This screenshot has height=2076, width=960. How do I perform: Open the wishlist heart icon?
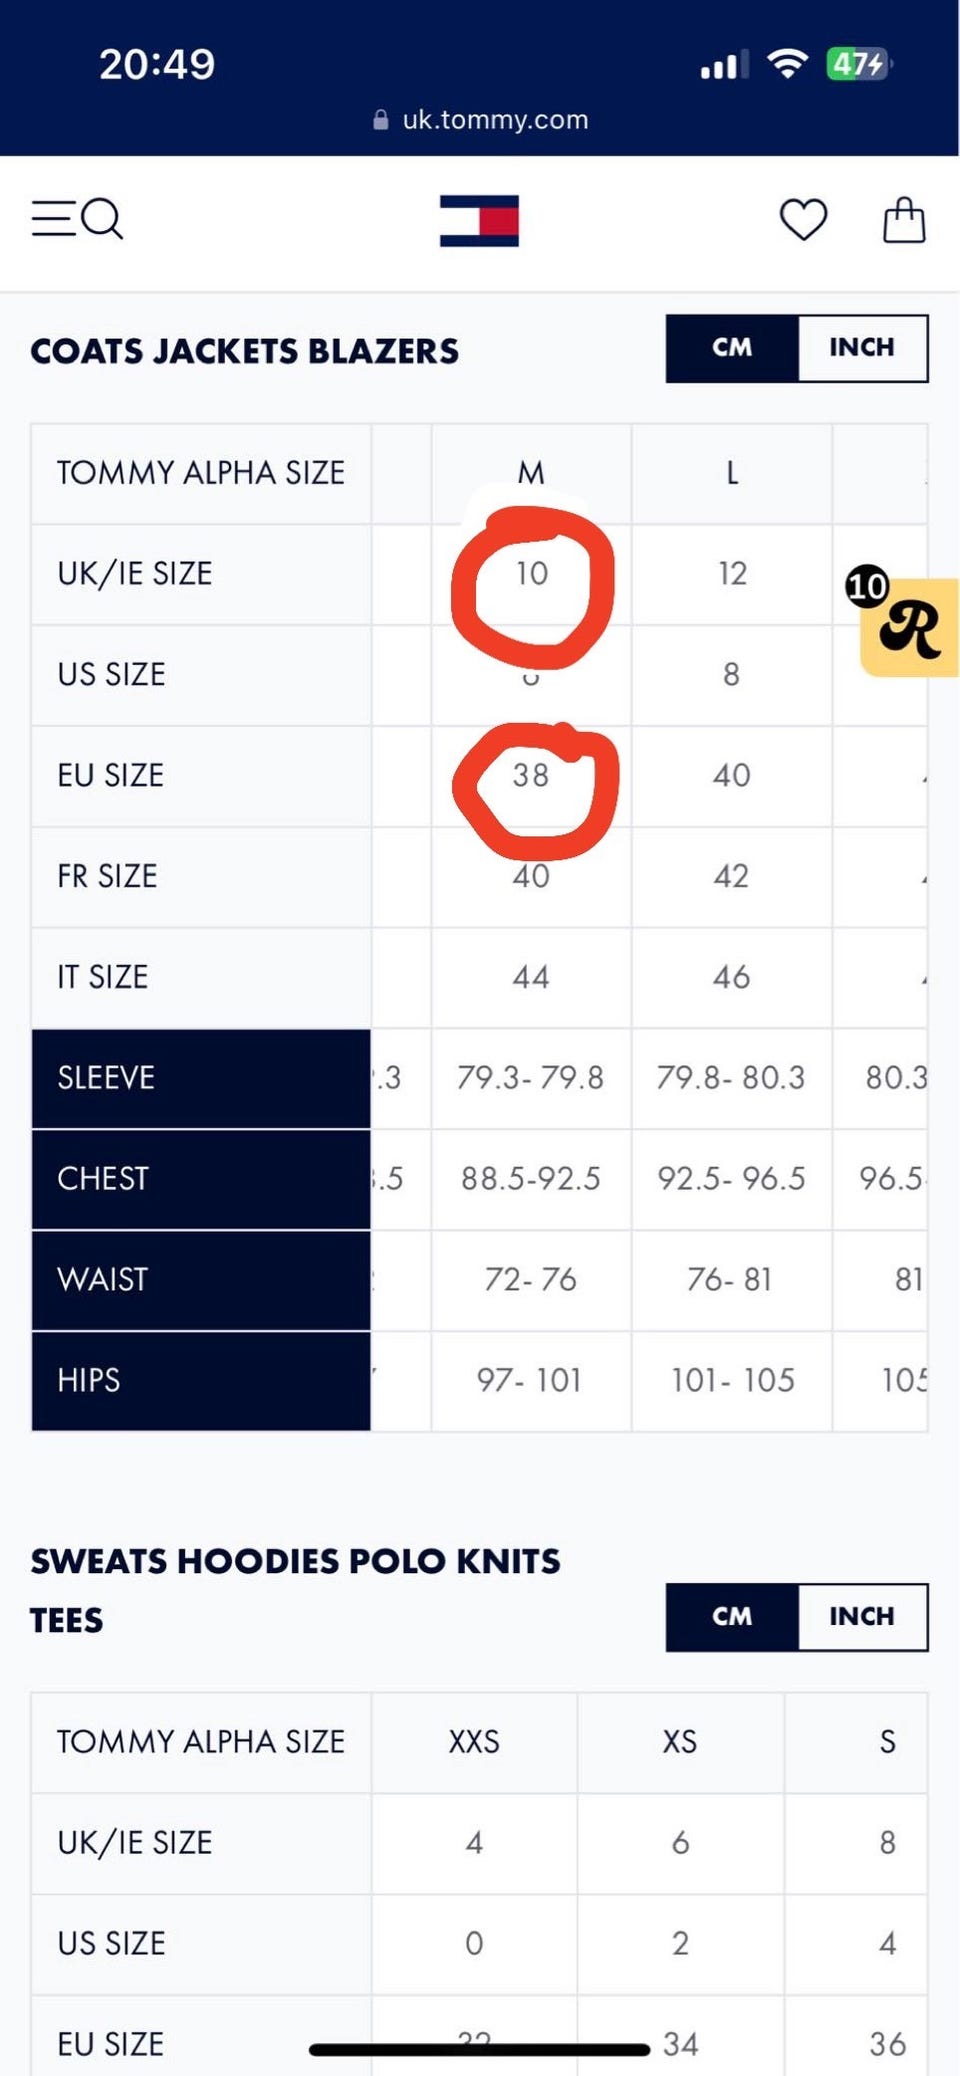pyautogui.click(x=803, y=220)
